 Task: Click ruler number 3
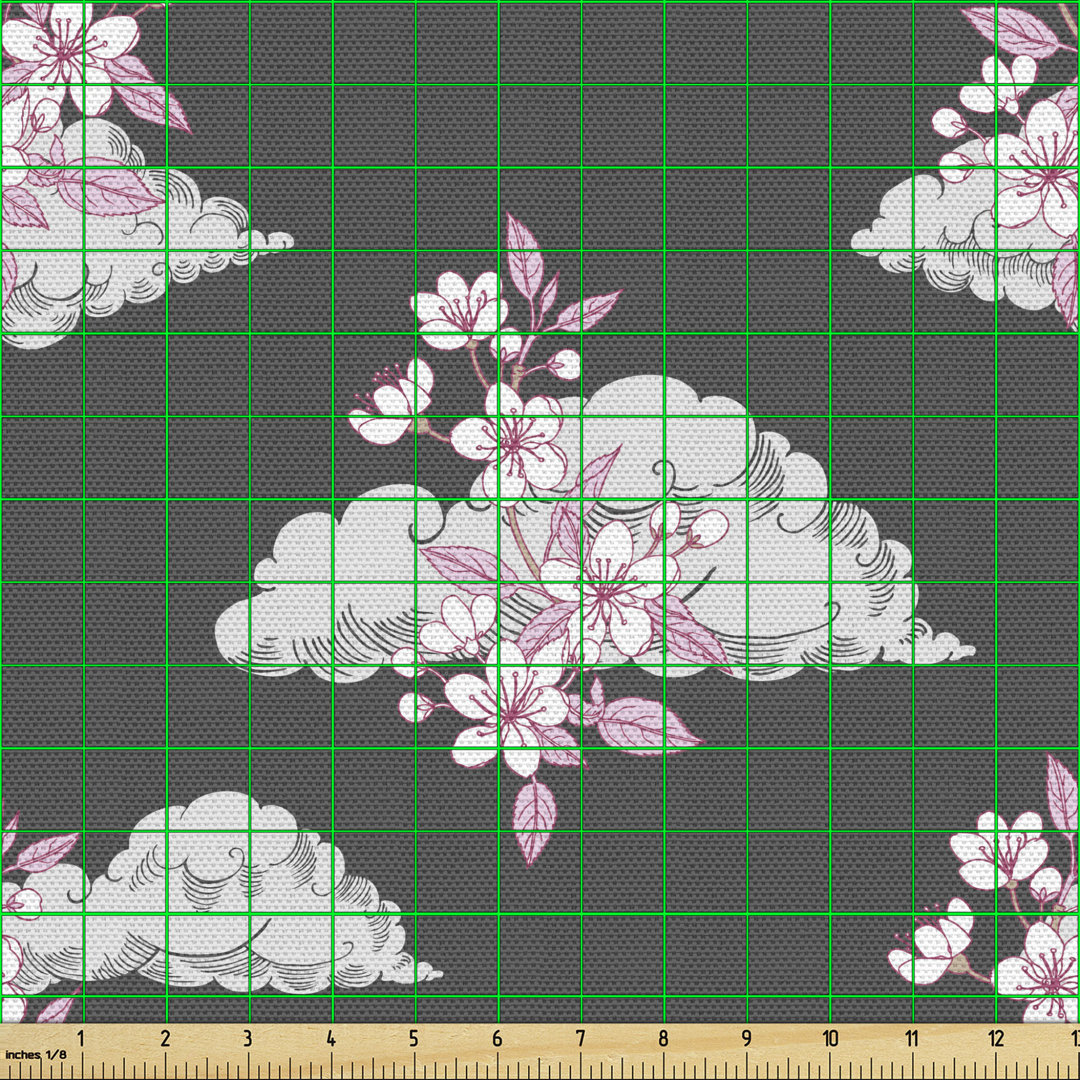247,1038
